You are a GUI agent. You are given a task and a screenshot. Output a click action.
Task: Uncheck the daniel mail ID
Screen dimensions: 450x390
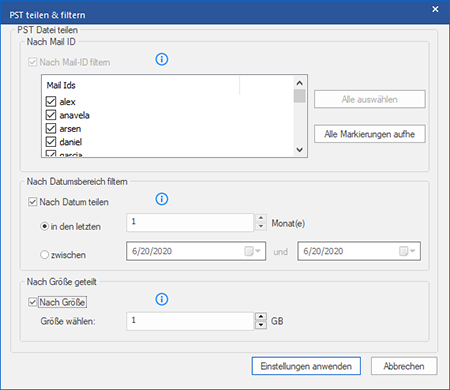(51, 142)
